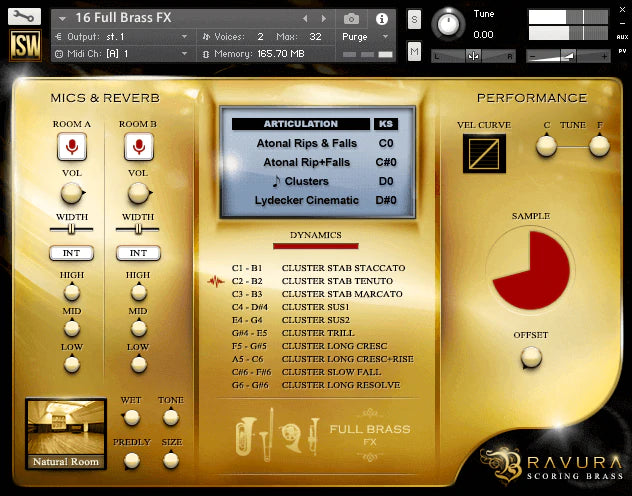
Task: Click the reverb TONE knob
Action: pyautogui.click(x=171, y=417)
